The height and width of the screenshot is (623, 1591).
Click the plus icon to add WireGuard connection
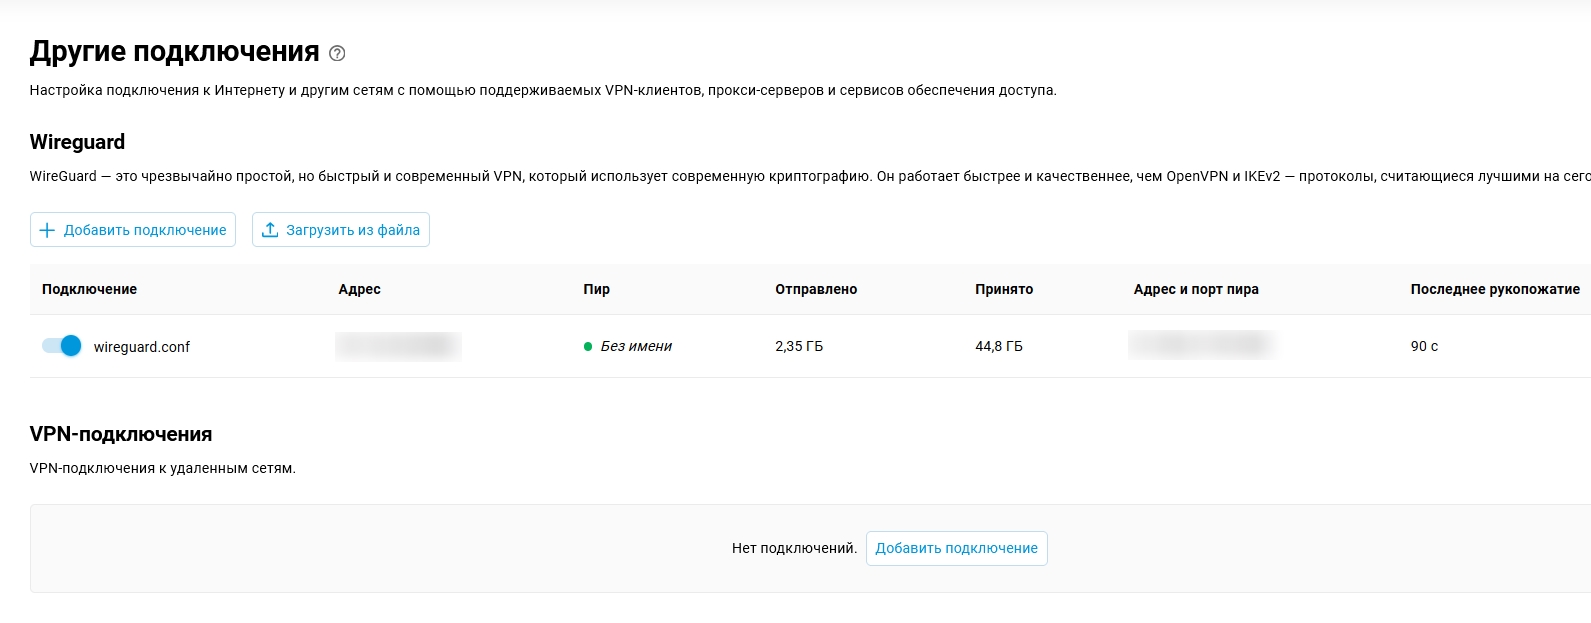47,230
